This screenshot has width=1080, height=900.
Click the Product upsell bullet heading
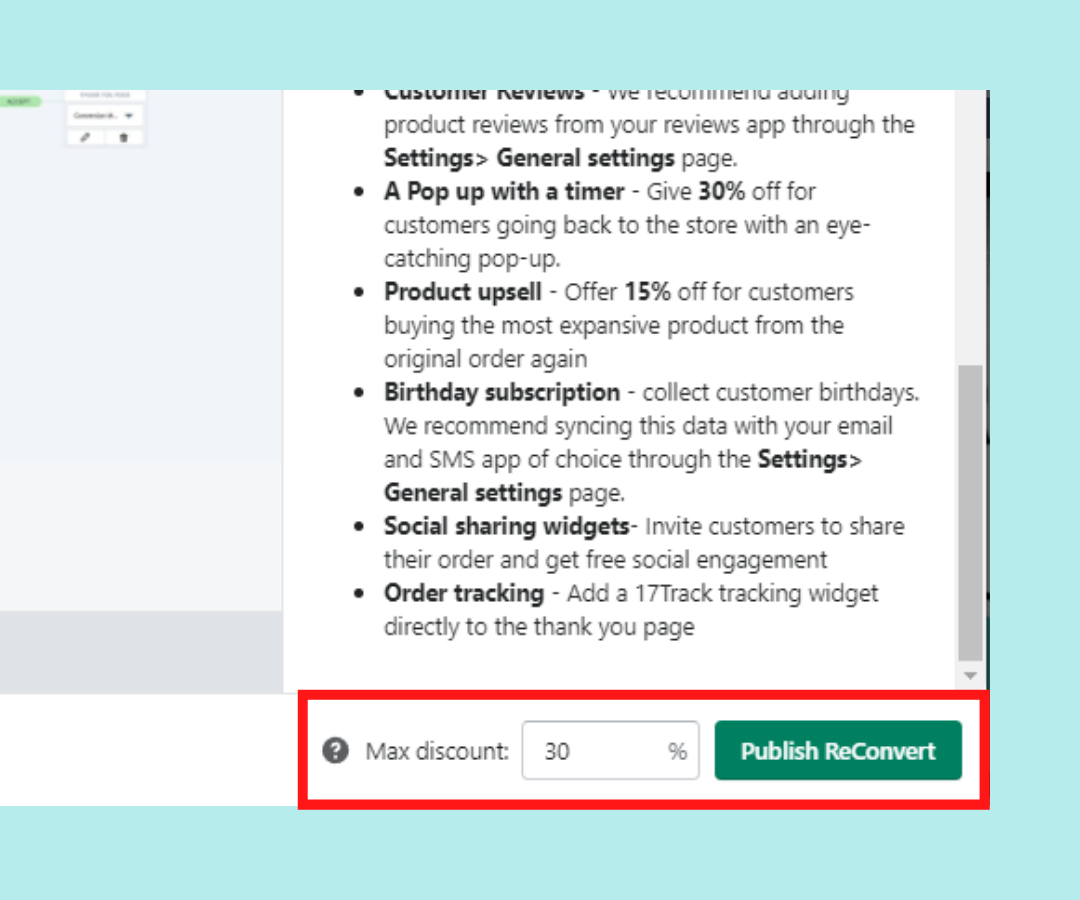tap(463, 292)
